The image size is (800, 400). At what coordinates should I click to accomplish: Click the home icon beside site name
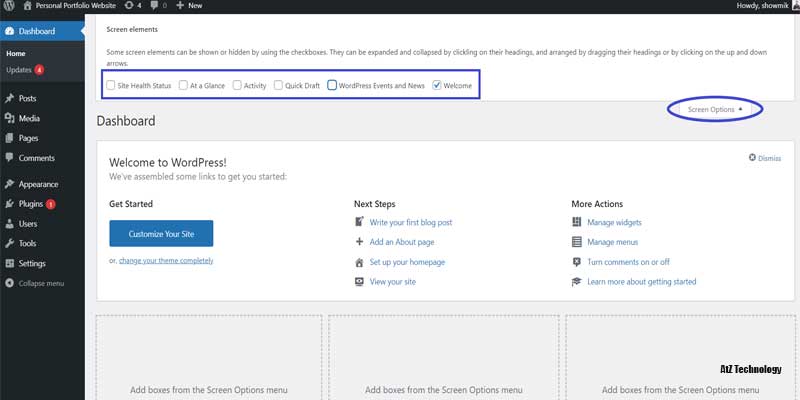coord(28,6)
